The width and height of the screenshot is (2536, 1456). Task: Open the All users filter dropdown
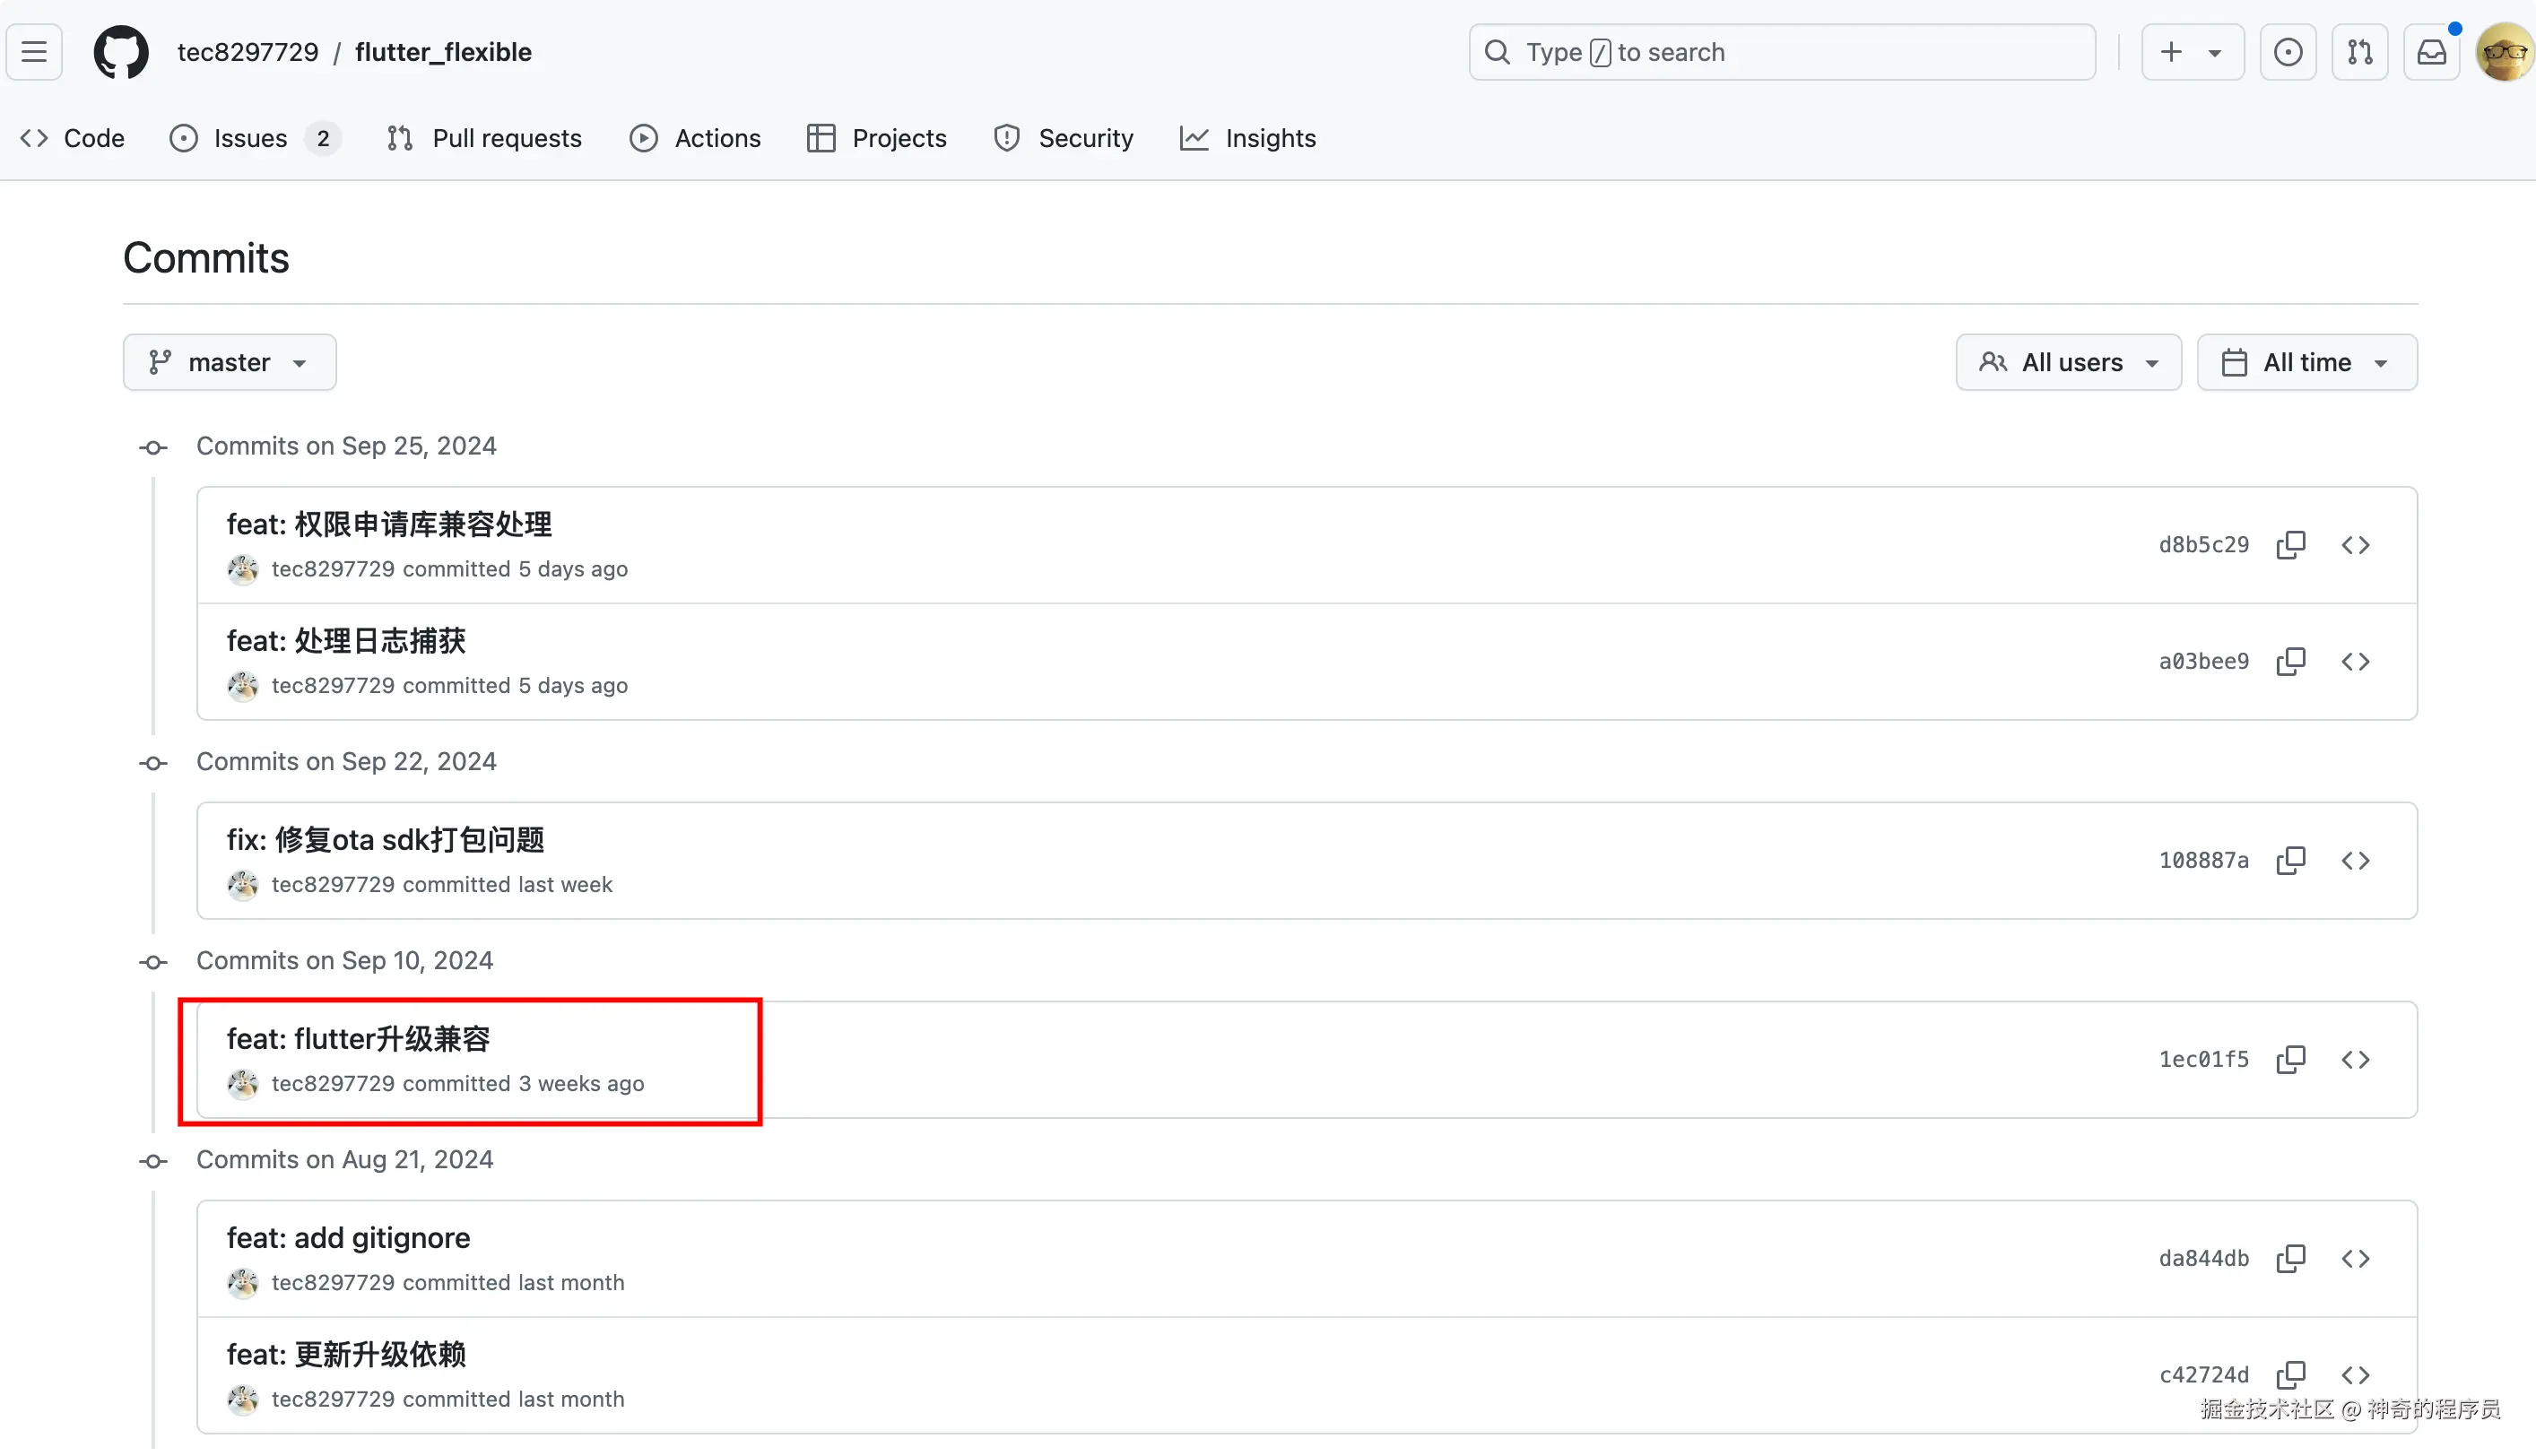click(x=2068, y=362)
